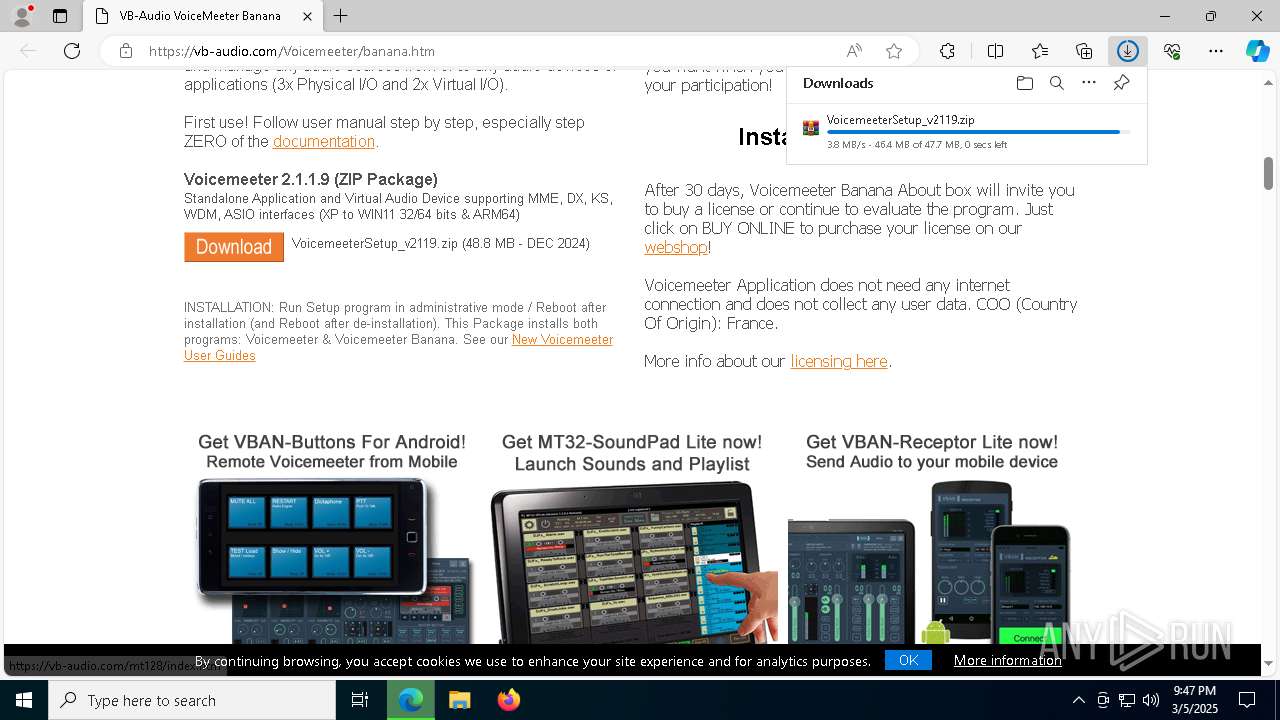
Task: Open the More information cookie link
Action: [1008, 660]
